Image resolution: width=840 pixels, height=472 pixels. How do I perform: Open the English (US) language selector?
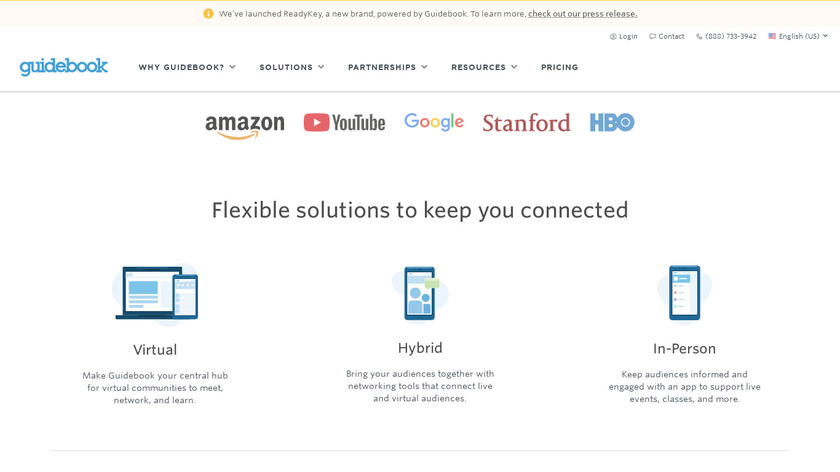click(798, 36)
